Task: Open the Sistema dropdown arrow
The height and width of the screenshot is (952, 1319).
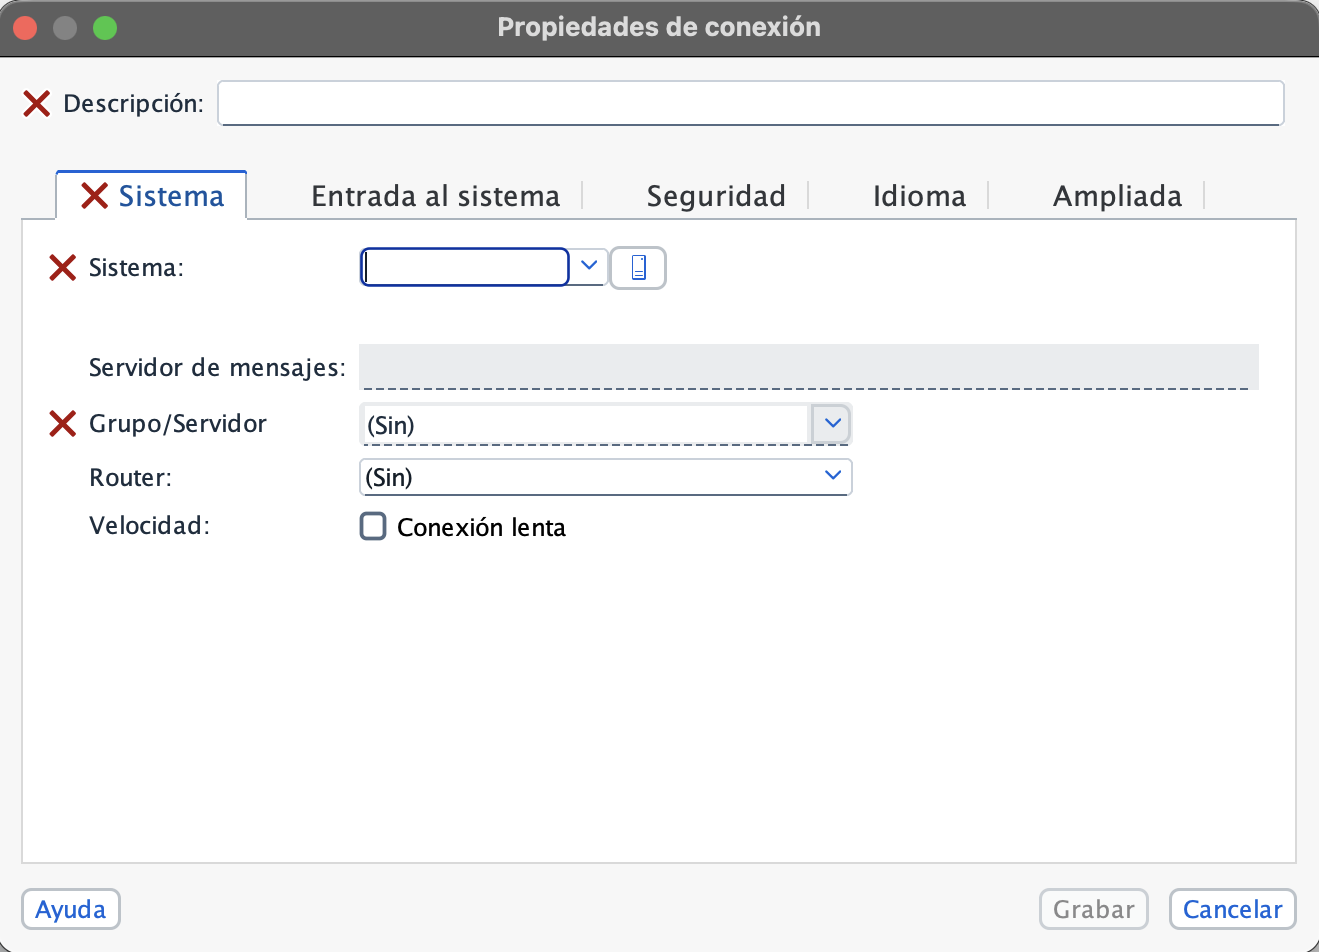Action: [589, 266]
